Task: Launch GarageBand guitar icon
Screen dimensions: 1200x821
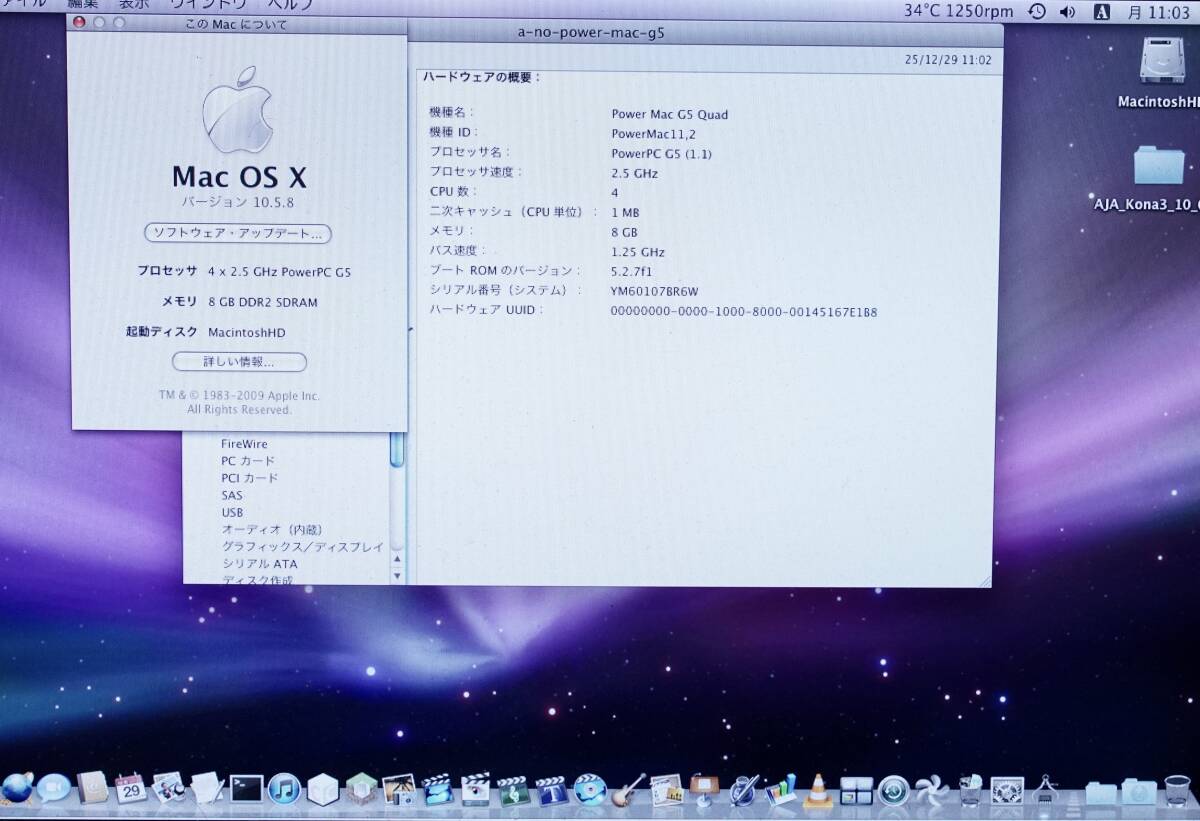Action: coord(627,790)
